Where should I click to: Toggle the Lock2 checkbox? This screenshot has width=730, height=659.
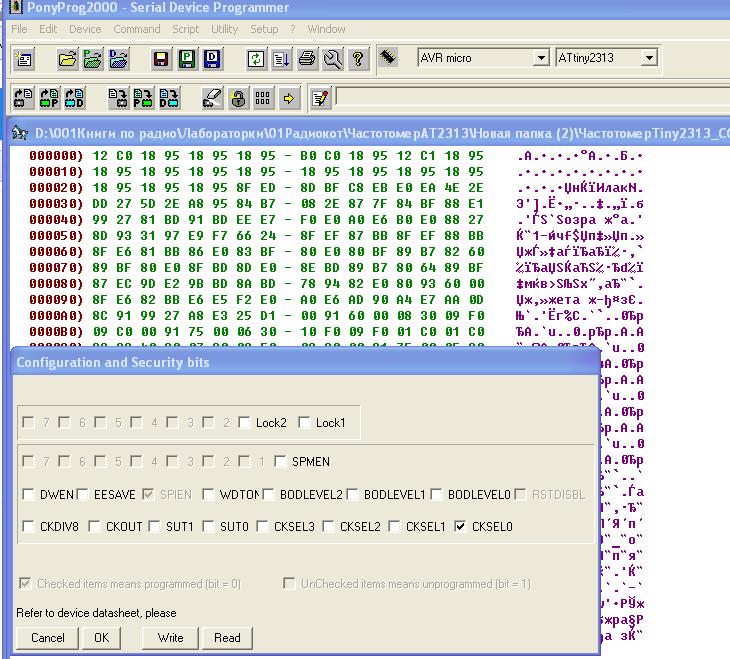(244, 422)
